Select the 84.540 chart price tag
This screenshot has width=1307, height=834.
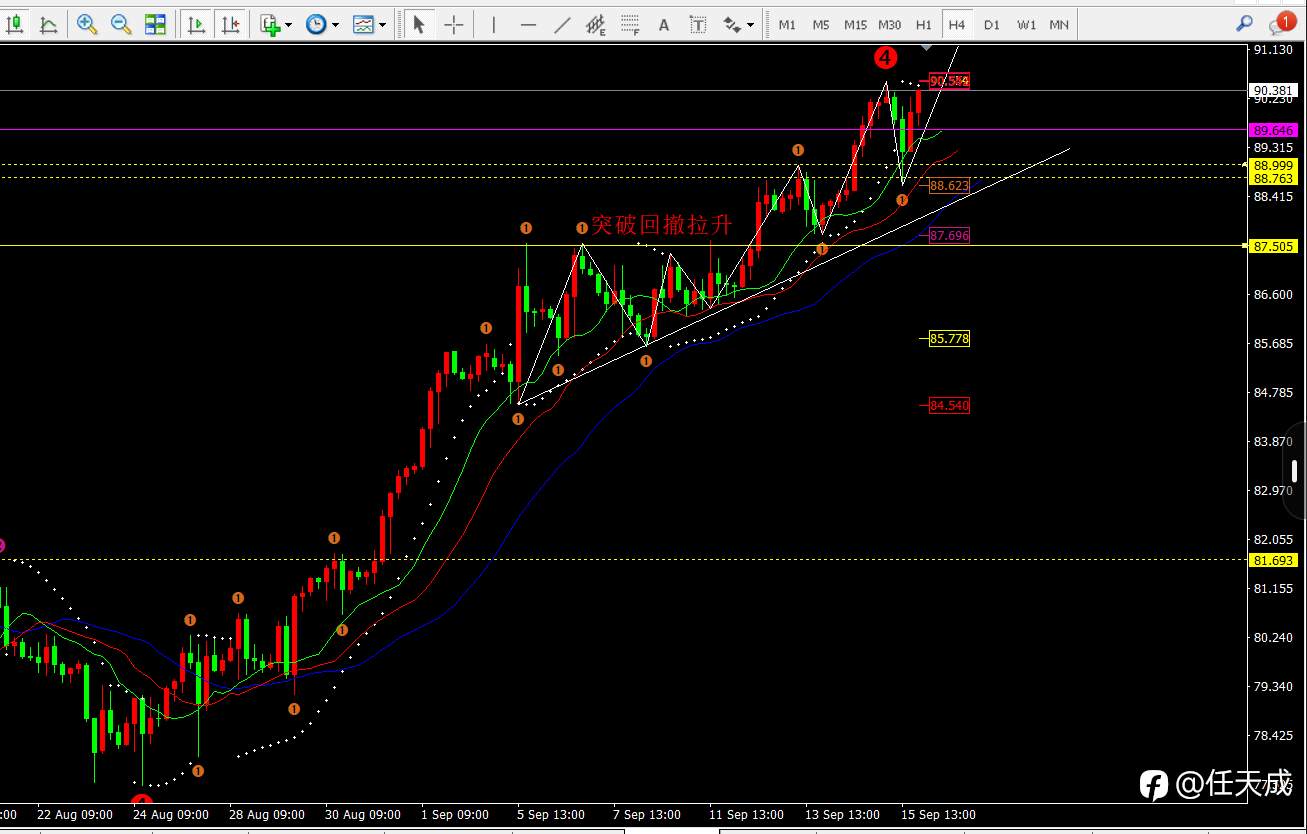pyautogui.click(x=949, y=406)
